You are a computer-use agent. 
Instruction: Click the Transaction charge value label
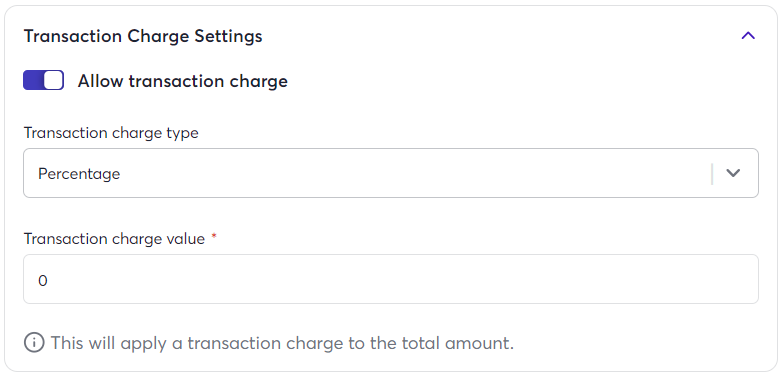[114, 239]
